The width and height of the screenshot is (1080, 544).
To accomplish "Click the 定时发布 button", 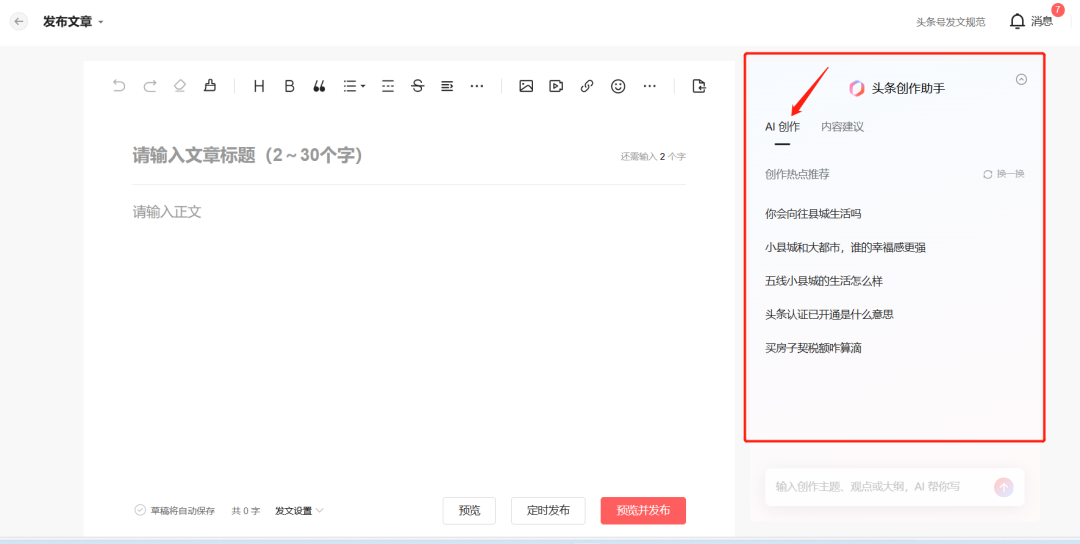I will point(548,511).
